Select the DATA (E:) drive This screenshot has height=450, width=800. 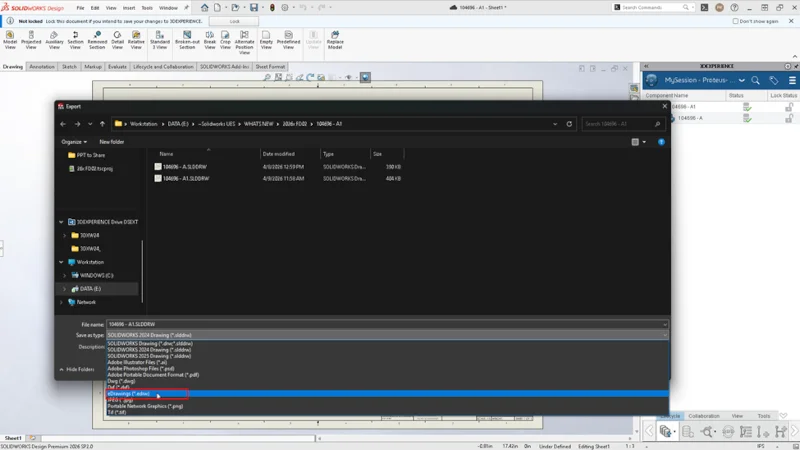click(x=90, y=288)
